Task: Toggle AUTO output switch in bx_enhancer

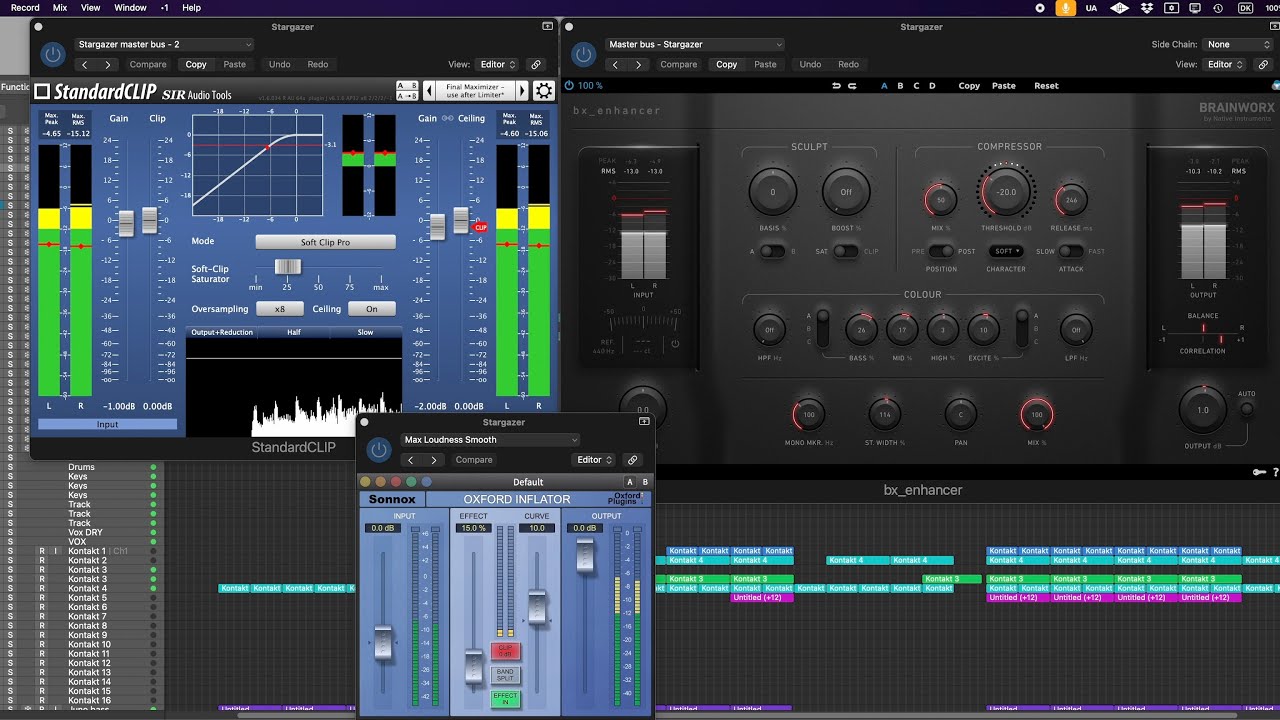Action: coord(1246,408)
